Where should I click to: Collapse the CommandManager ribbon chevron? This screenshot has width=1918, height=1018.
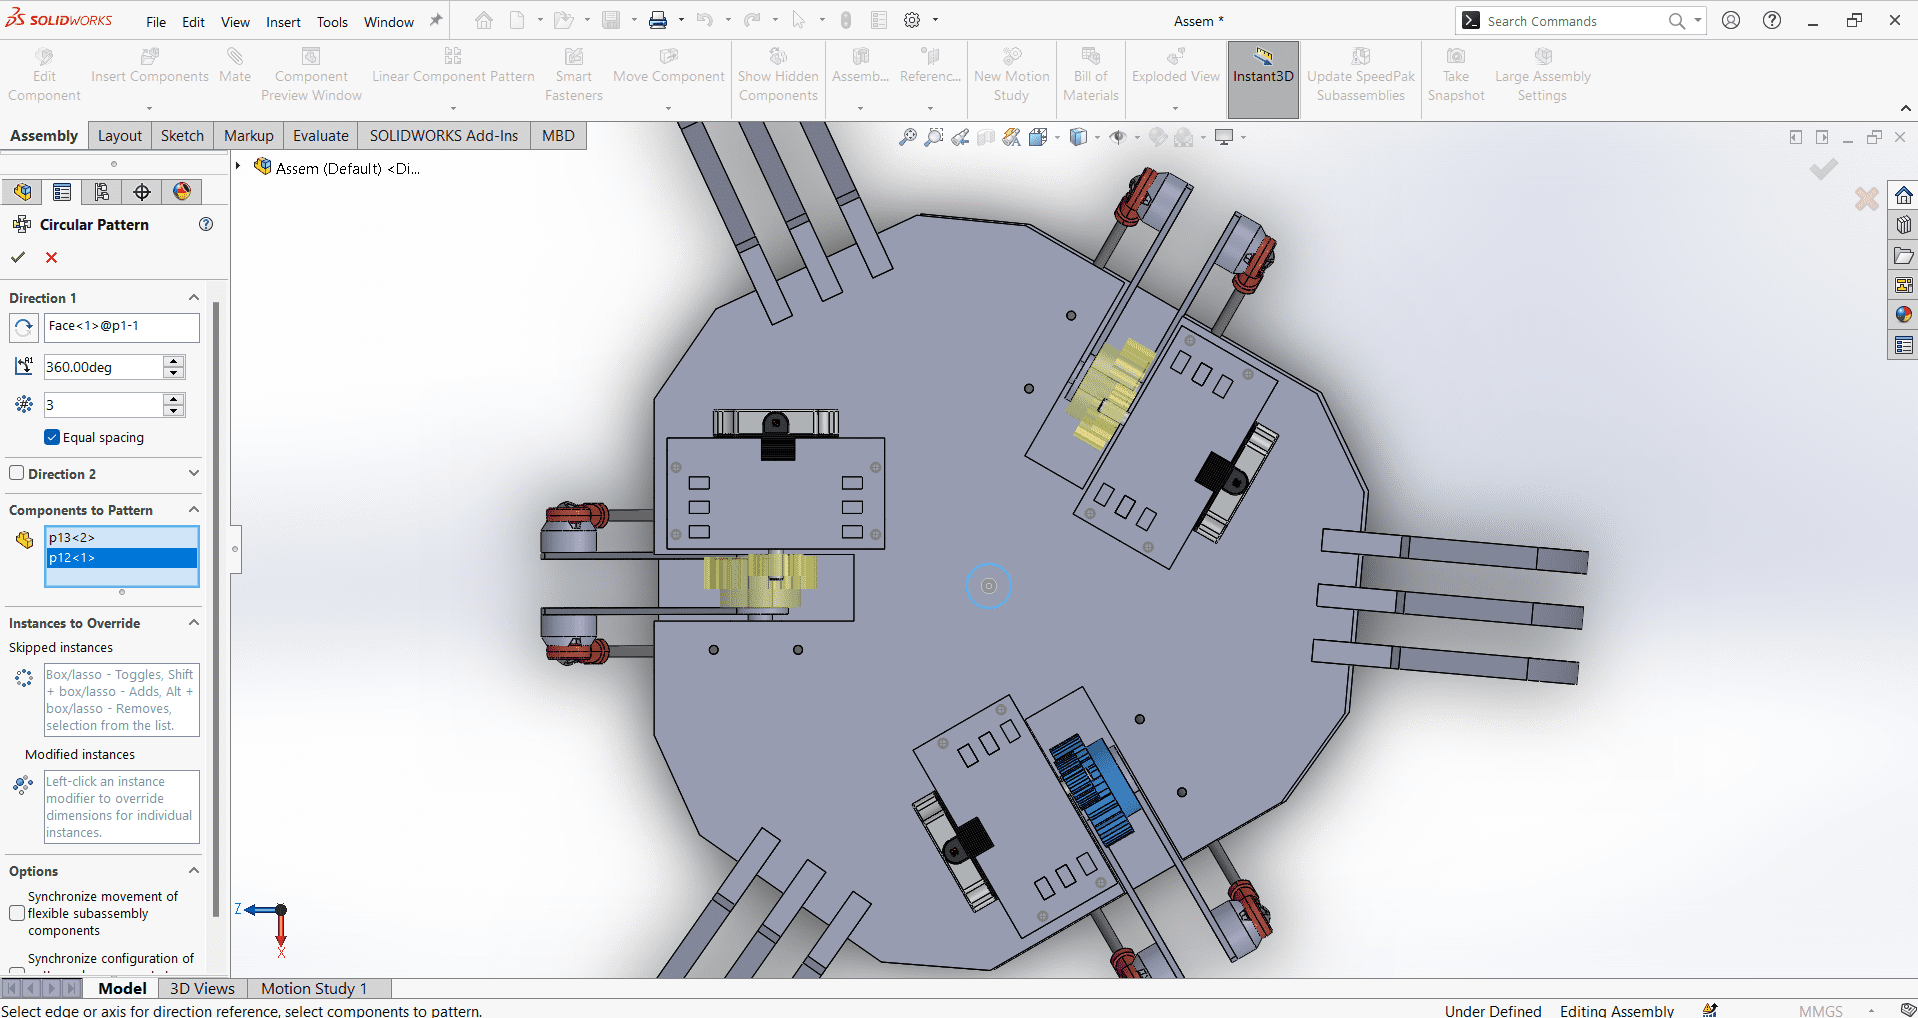[x=1906, y=108]
